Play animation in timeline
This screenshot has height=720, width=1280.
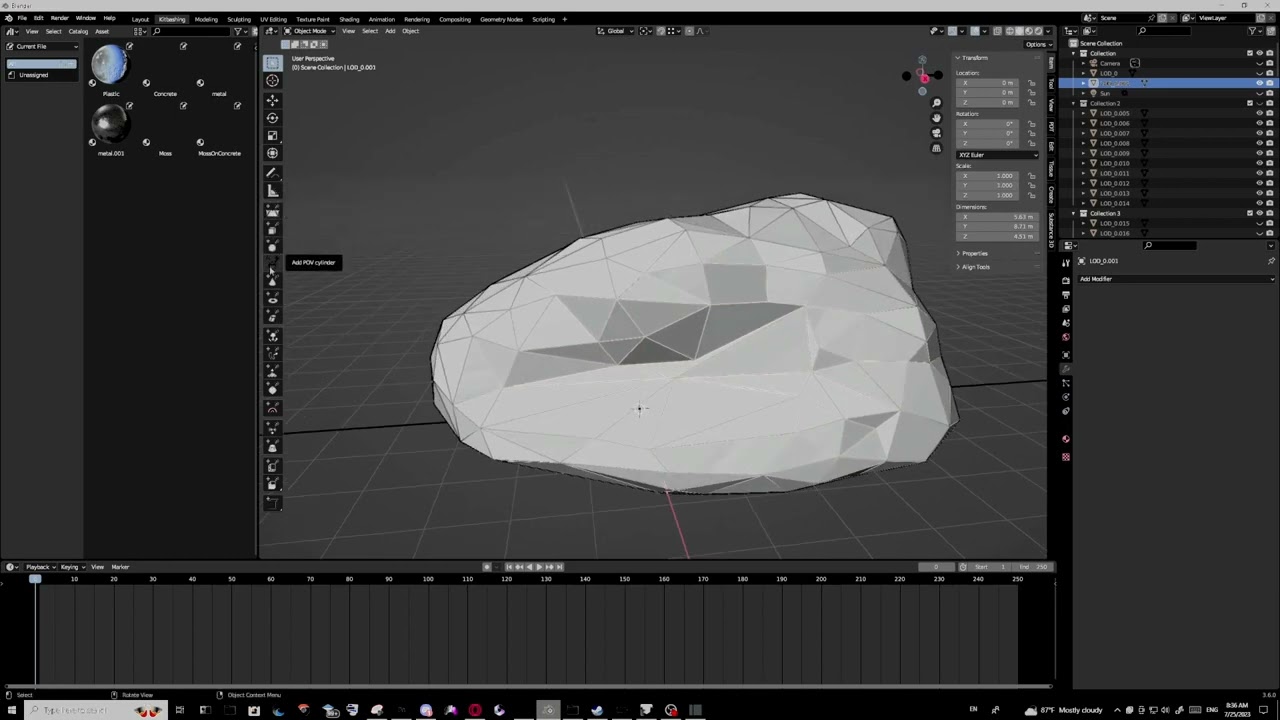(539, 567)
